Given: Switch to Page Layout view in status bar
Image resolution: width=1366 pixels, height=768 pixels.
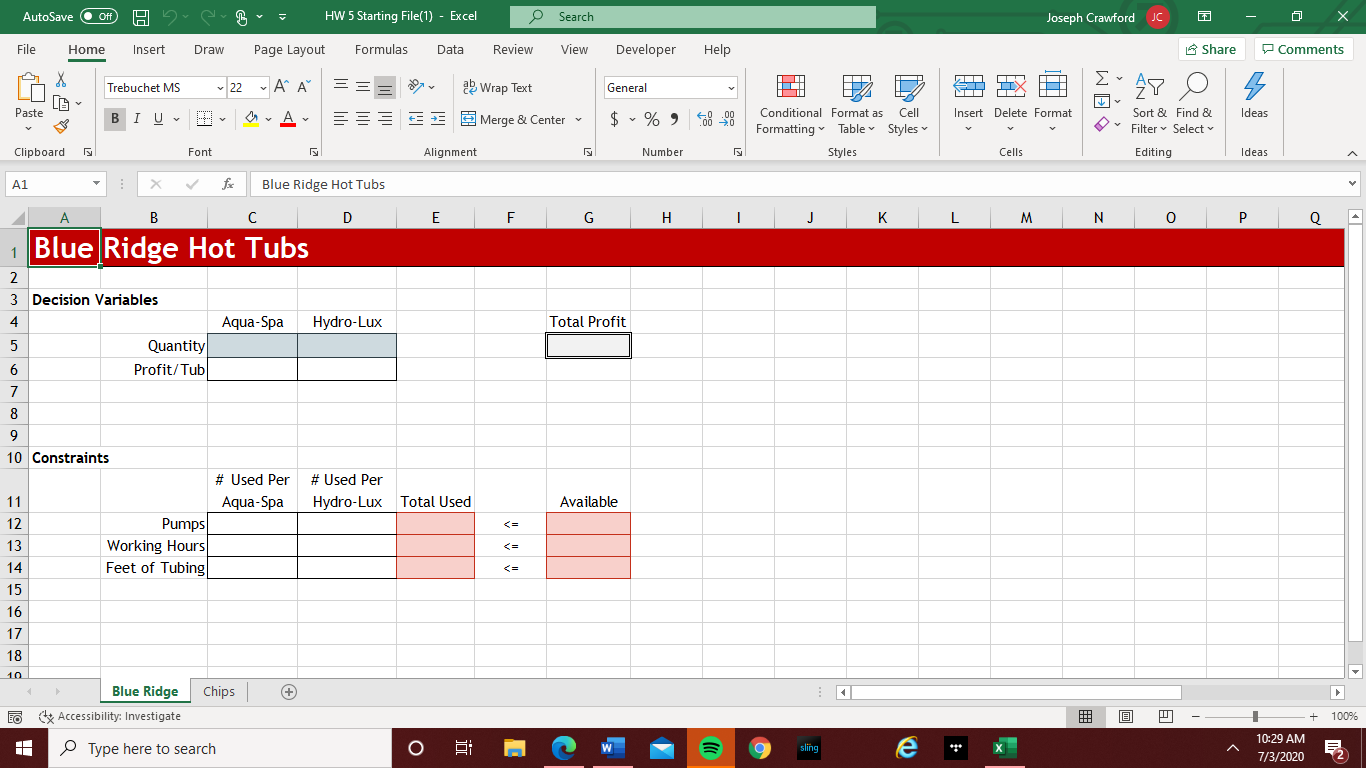Looking at the screenshot, I should [1125, 716].
